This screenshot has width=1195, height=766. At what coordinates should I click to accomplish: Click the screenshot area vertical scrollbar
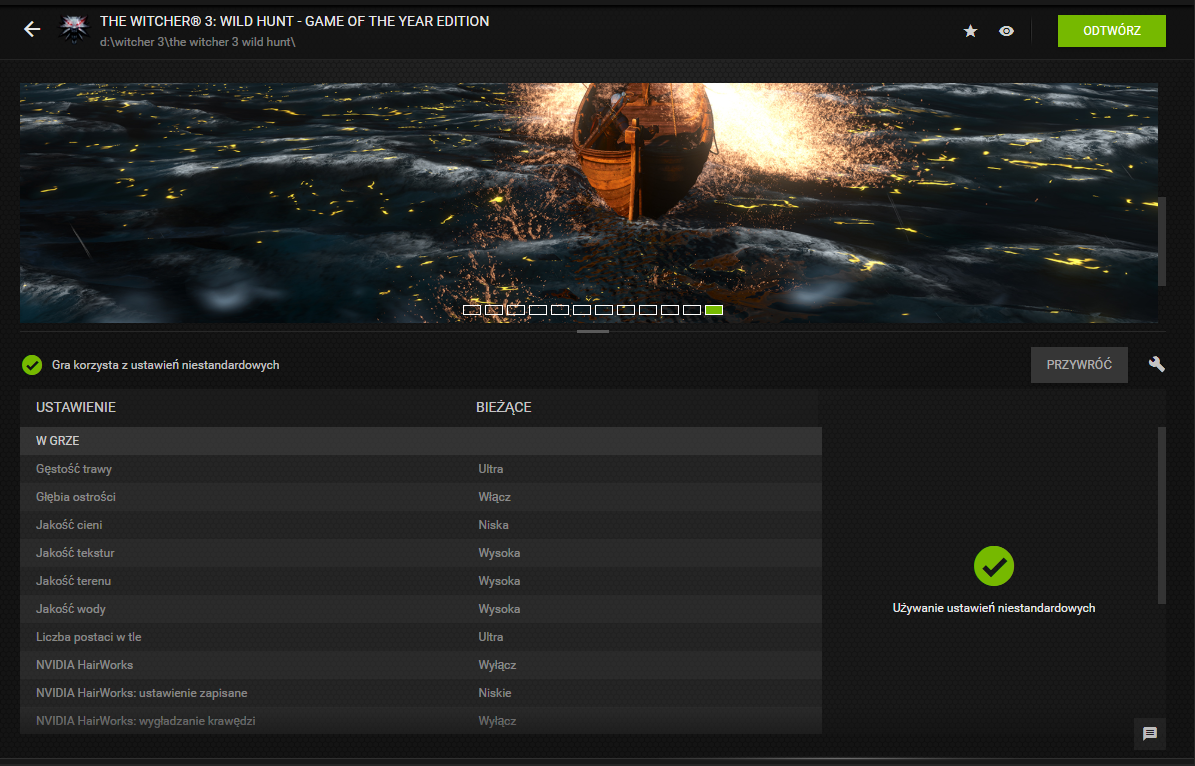pyautogui.click(x=1161, y=242)
